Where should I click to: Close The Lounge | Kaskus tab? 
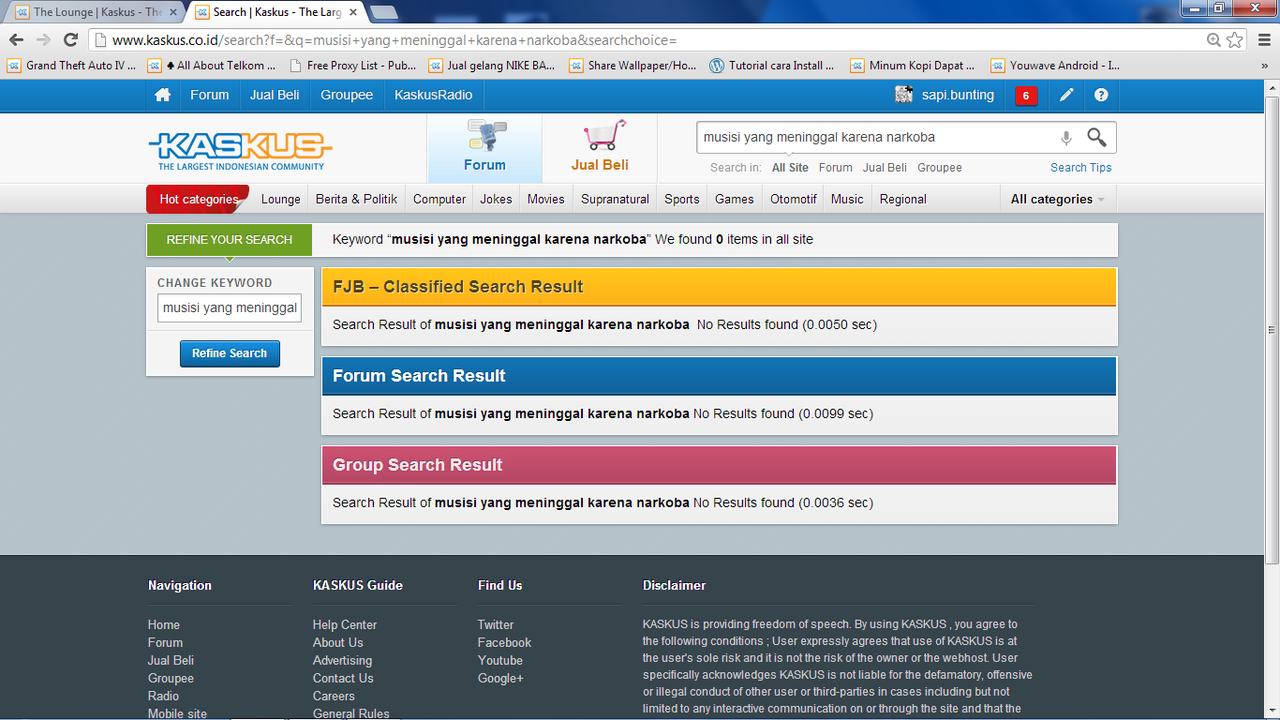[x=173, y=12]
